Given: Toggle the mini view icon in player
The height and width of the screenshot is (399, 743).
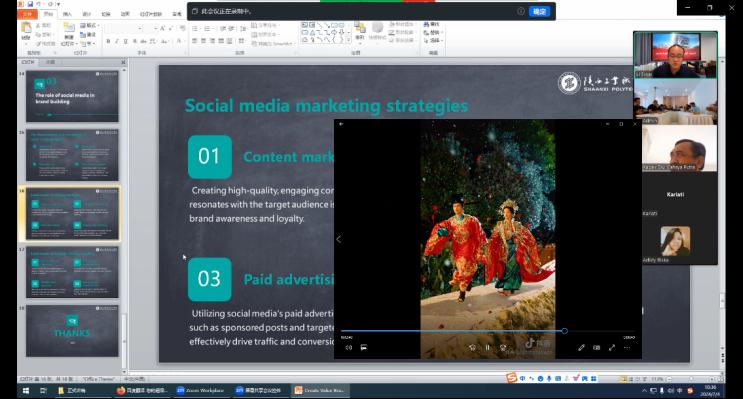Looking at the screenshot, I should click(597, 348).
